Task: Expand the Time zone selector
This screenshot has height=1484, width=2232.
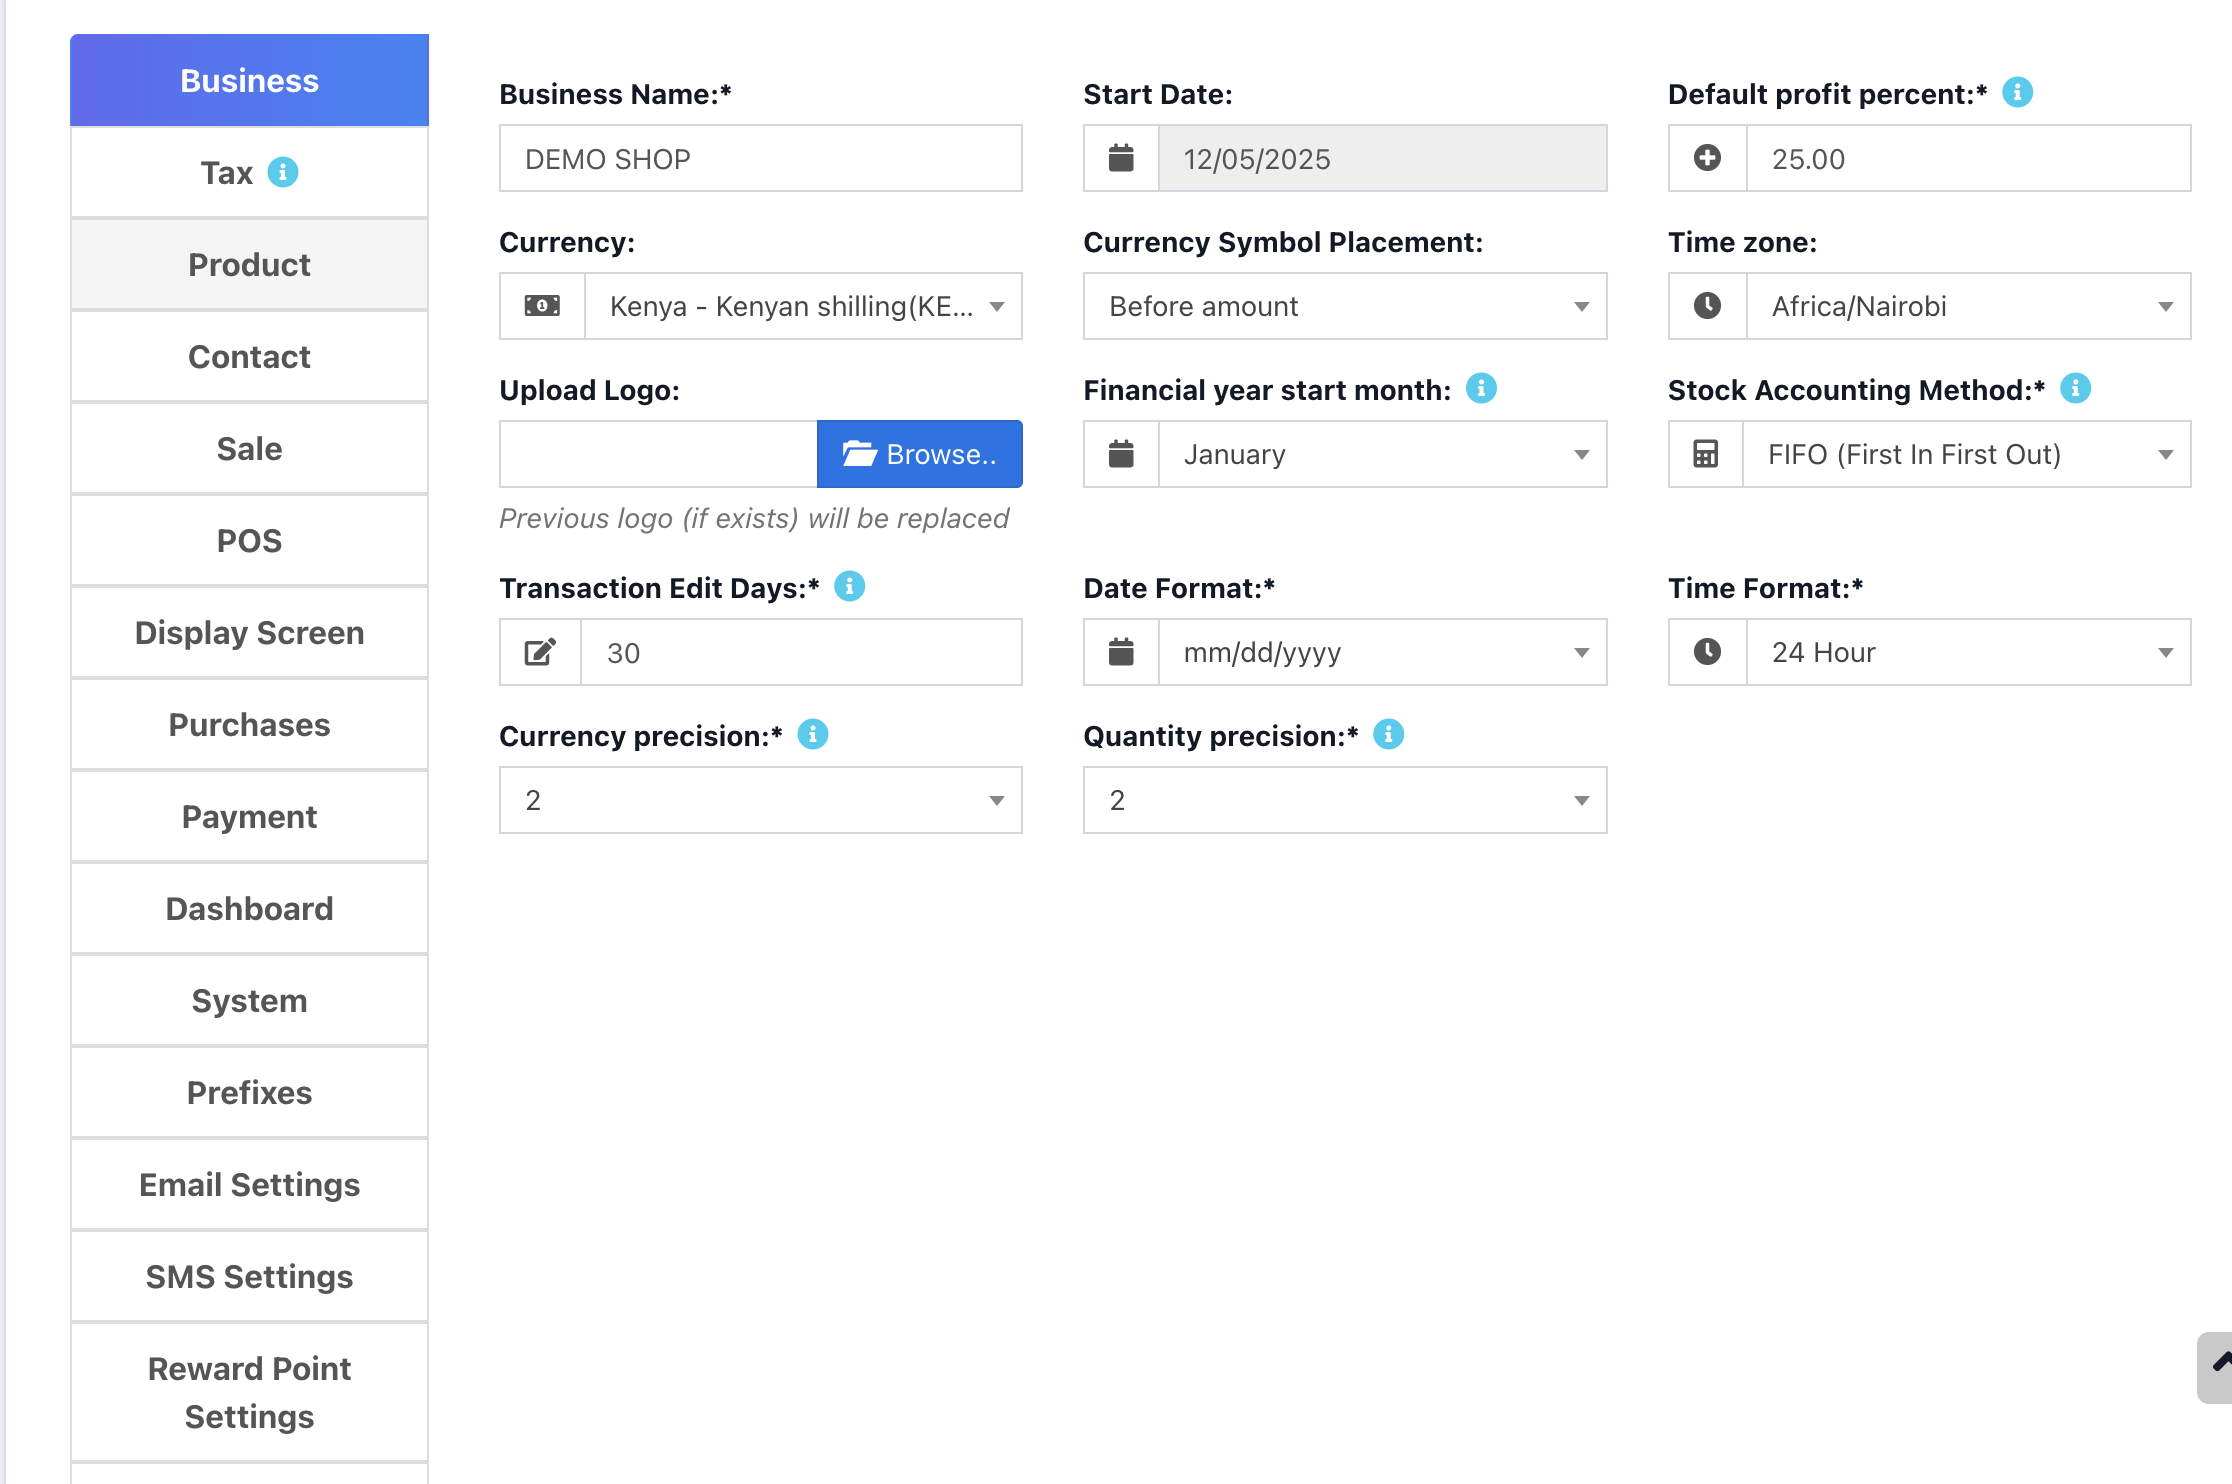Action: pyautogui.click(x=1966, y=306)
